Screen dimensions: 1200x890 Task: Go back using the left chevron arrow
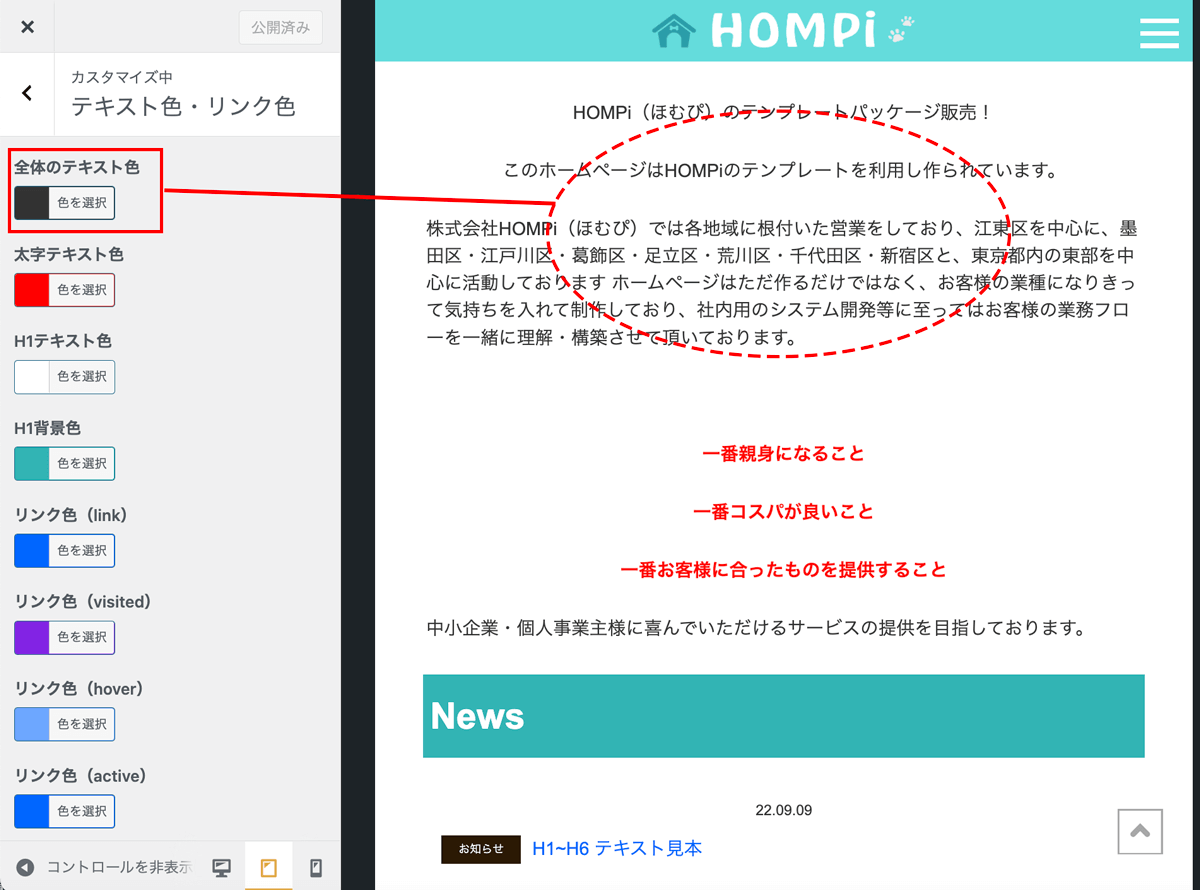[27, 93]
